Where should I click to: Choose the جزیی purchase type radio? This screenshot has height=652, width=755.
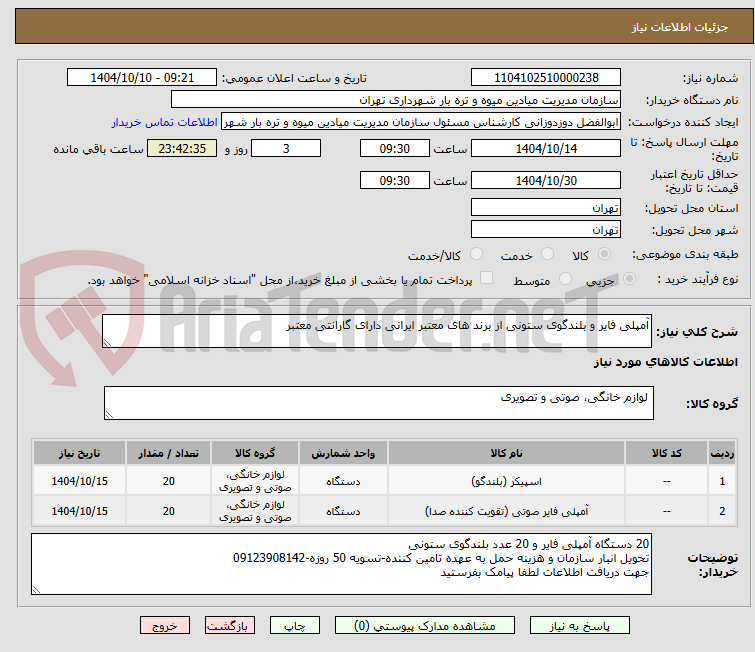[x=629, y=279]
